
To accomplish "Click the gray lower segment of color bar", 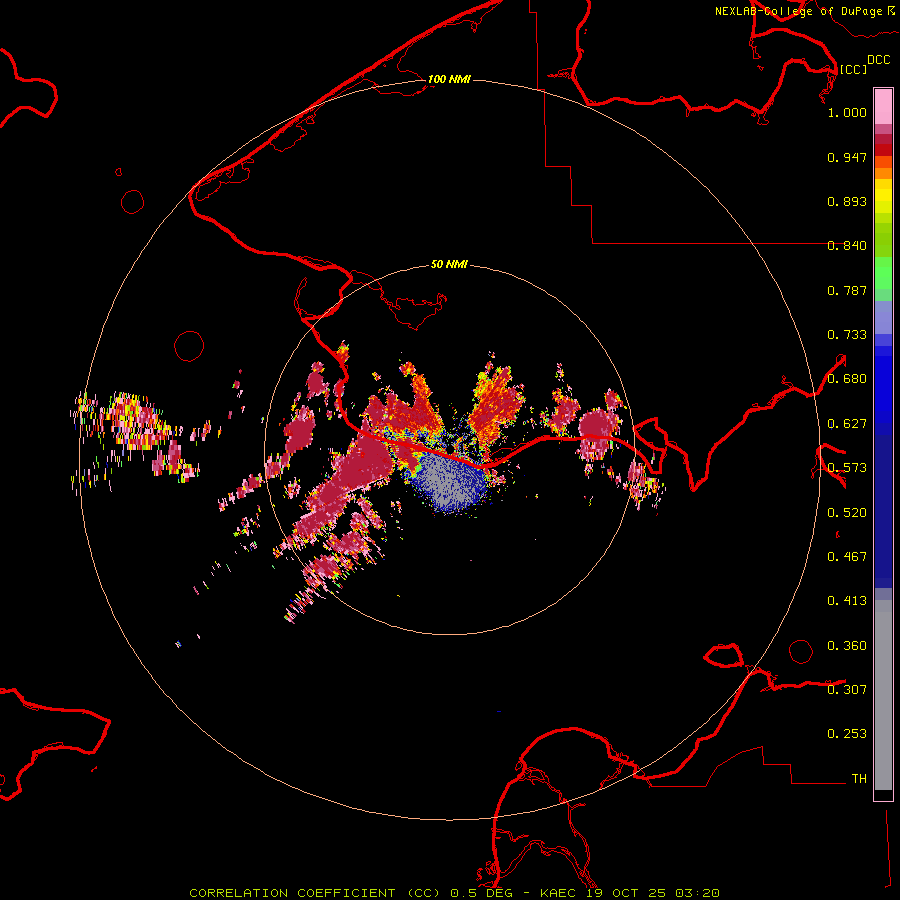I will 883,695.
